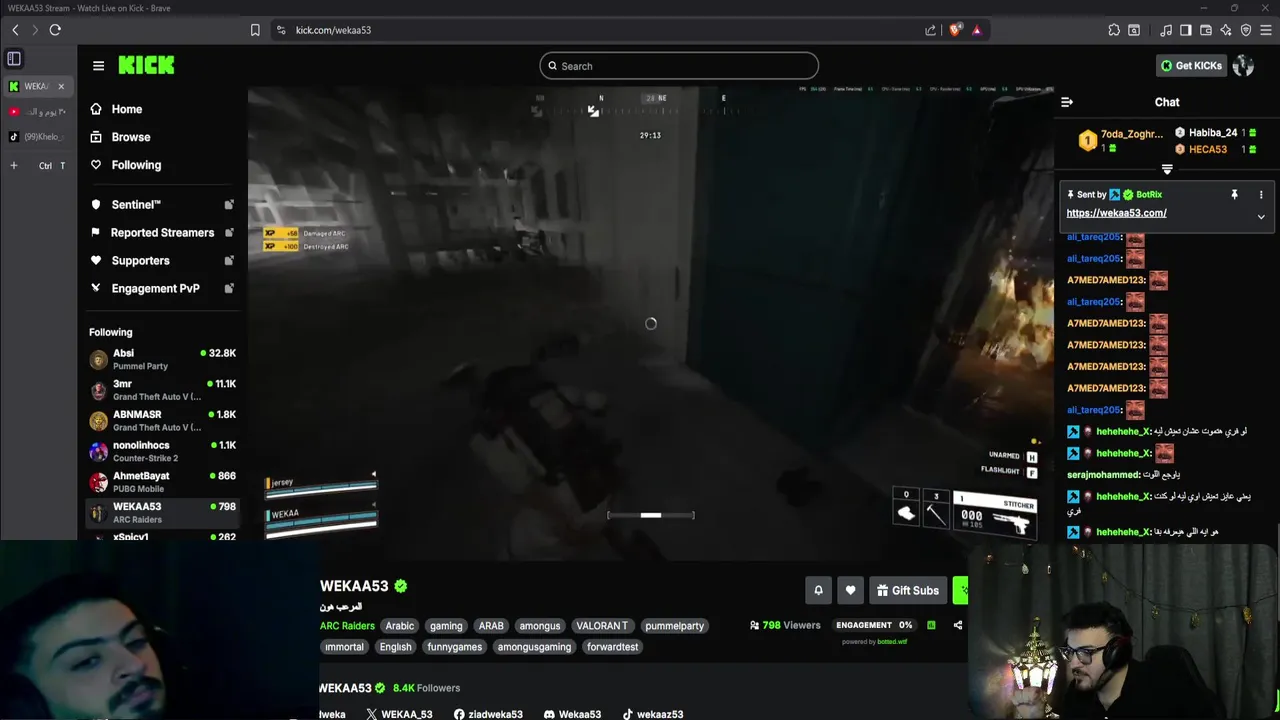Open Supporters sidebar item
Viewport: 1280px width, 720px height.
(x=162, y=260)
